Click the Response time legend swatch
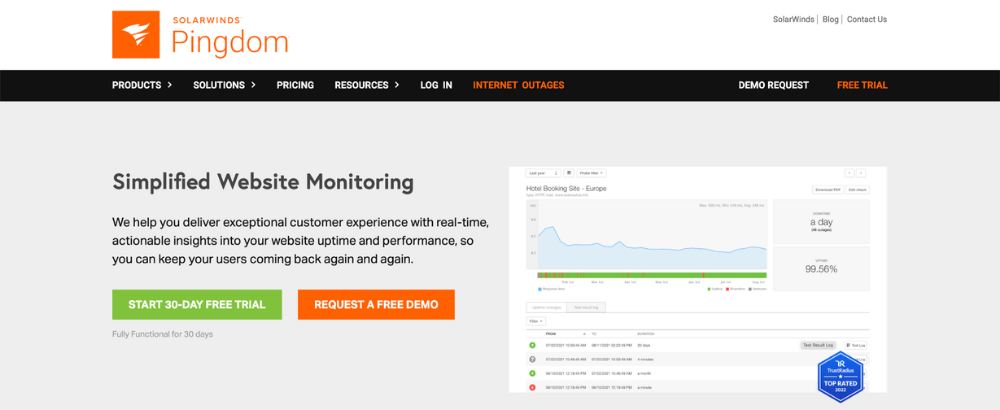The image size is (1000, 410). tap(540, 289)
